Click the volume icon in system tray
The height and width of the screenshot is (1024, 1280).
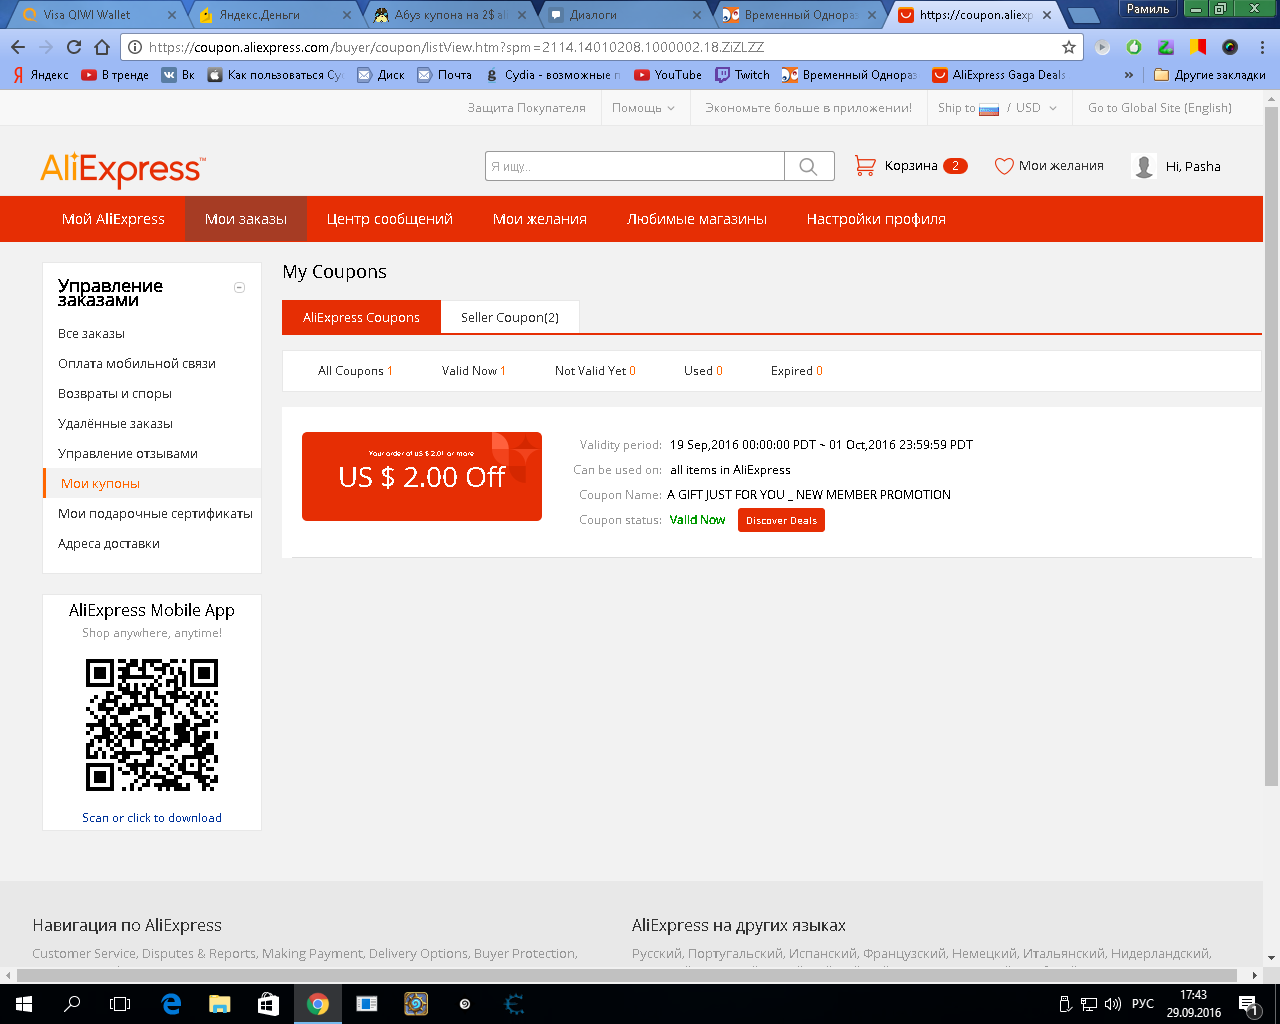[1113, 1004]
